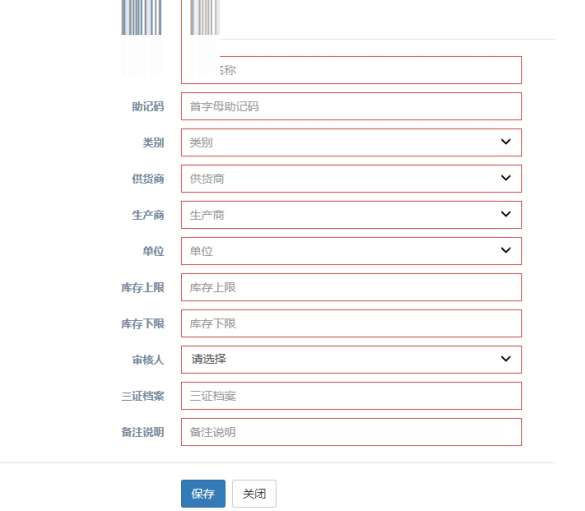
Task: Click the chevron arrow in 供货商 field
Action: [506, 178]
